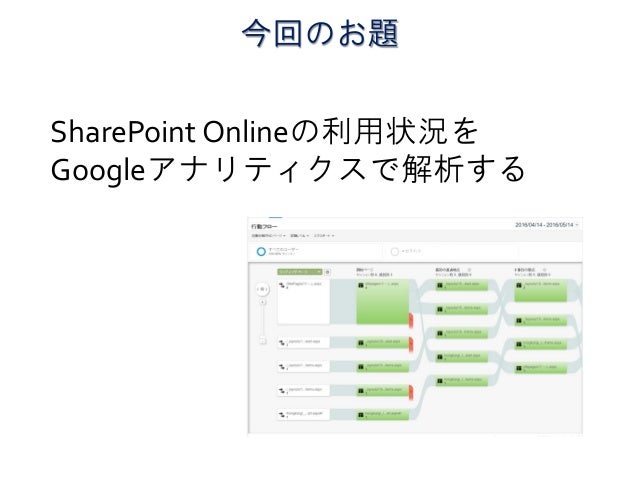The image size is (638, 479).
Task: Click the round pan control with arrows
Action: point(262,289)
